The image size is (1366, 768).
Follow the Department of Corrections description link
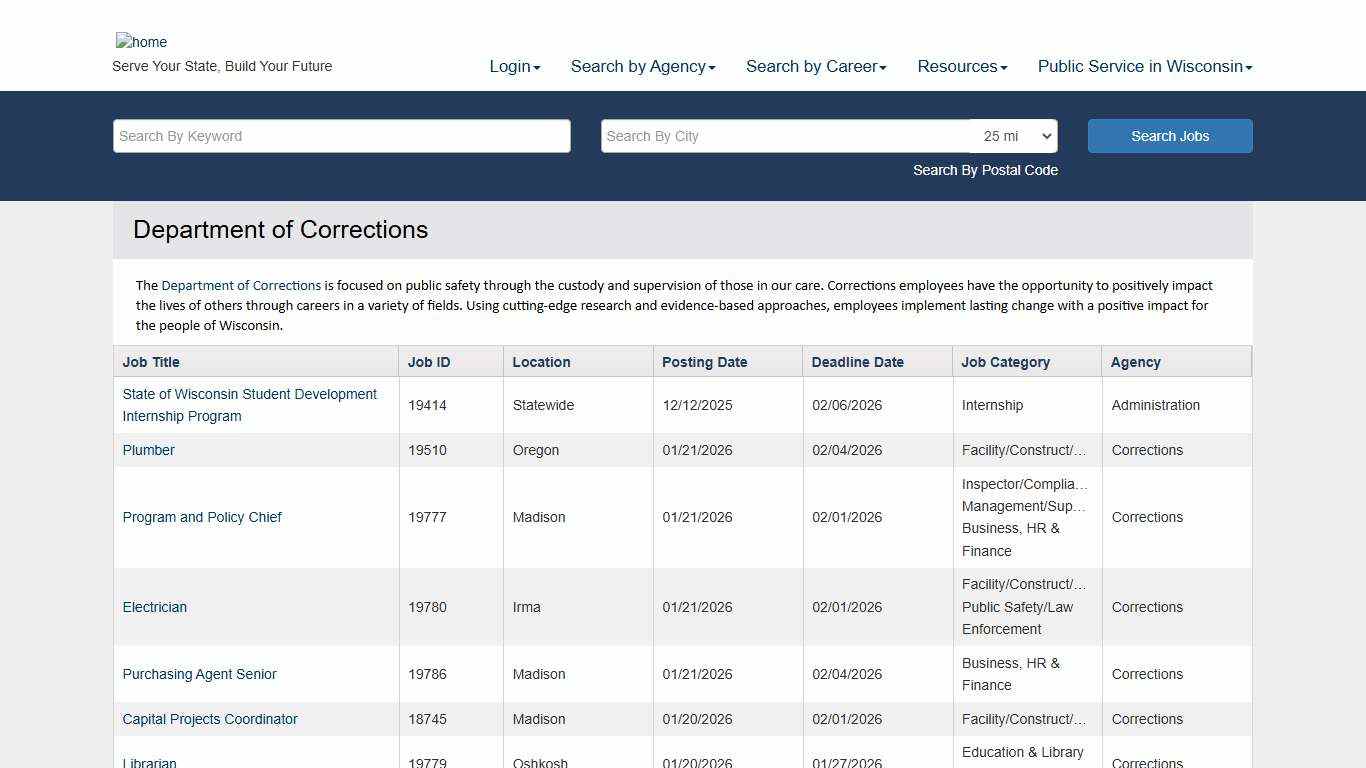(241, 285)
